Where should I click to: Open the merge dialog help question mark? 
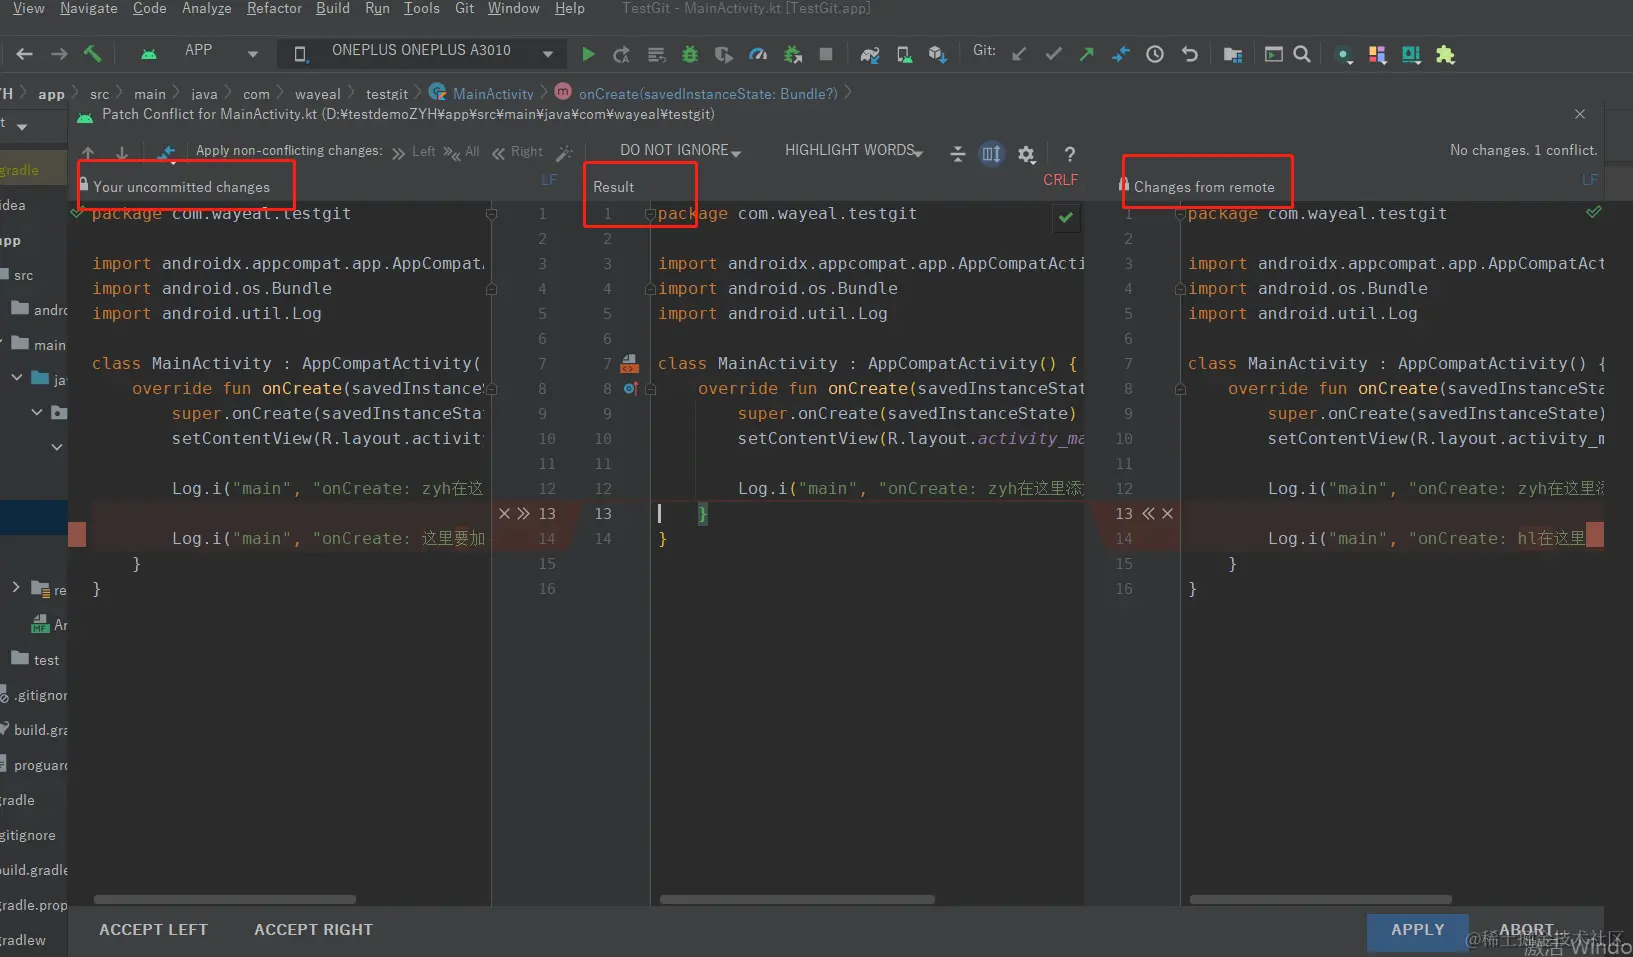pyautogui.click(x=1069, y=154)
